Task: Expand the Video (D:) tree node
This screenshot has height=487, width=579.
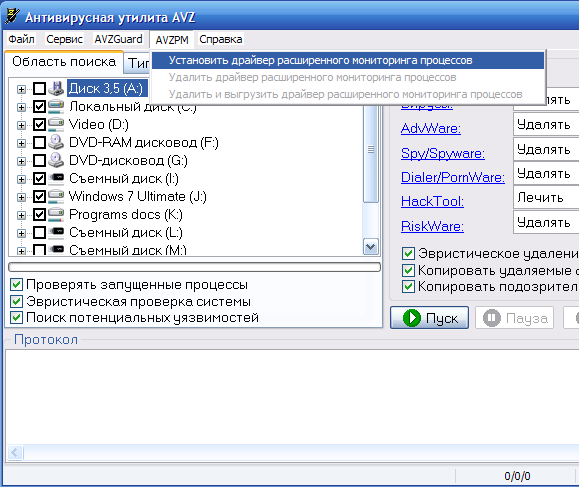Action: point(21,126)
